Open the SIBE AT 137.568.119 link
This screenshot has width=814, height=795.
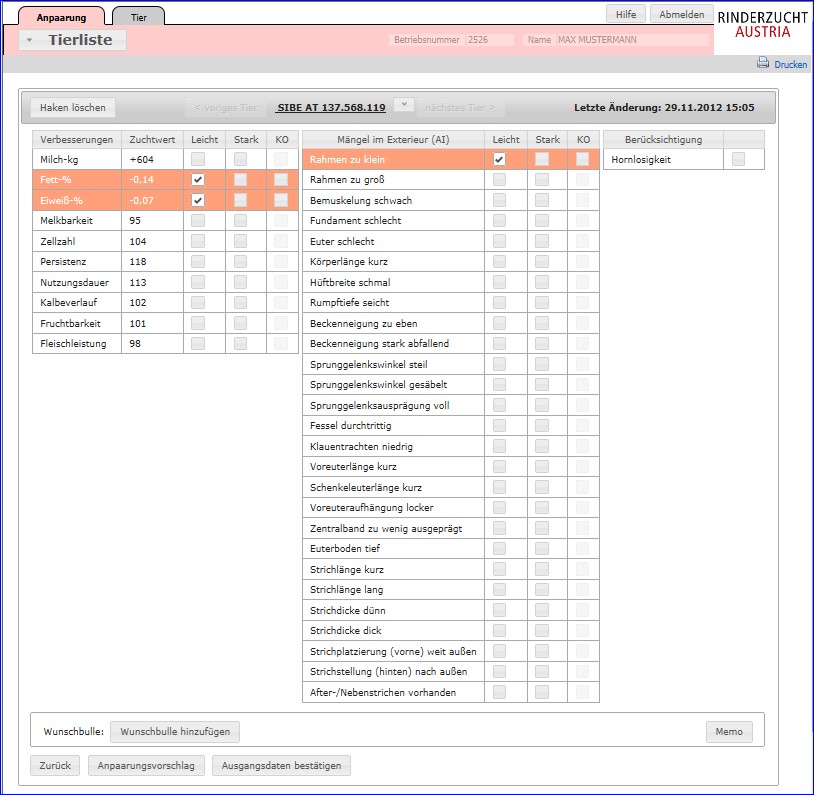point(331,107)
